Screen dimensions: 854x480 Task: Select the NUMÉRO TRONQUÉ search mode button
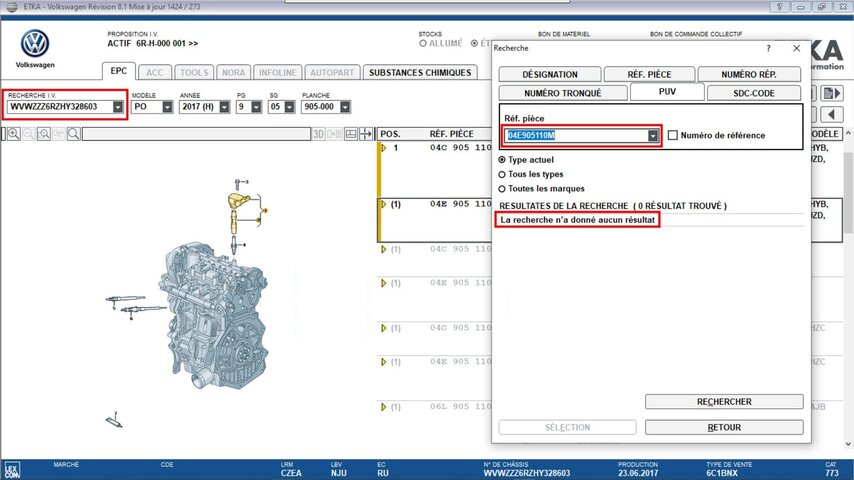point(563,93)
